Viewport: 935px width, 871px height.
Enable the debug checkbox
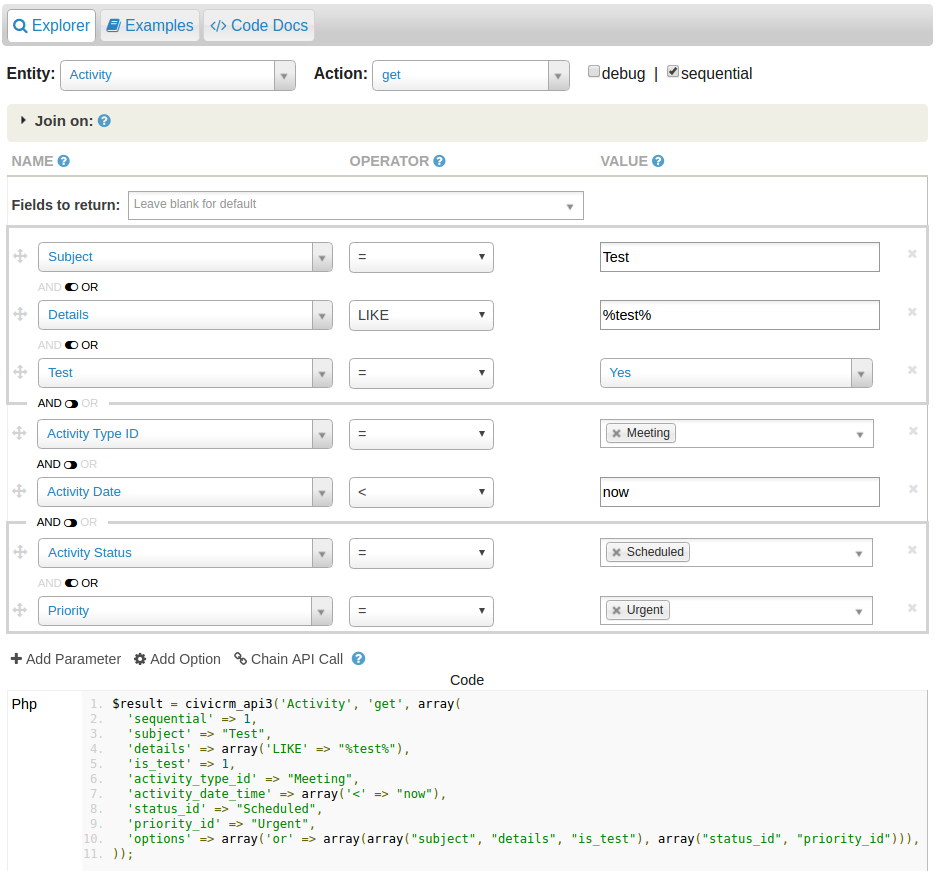tap(594, 70)
